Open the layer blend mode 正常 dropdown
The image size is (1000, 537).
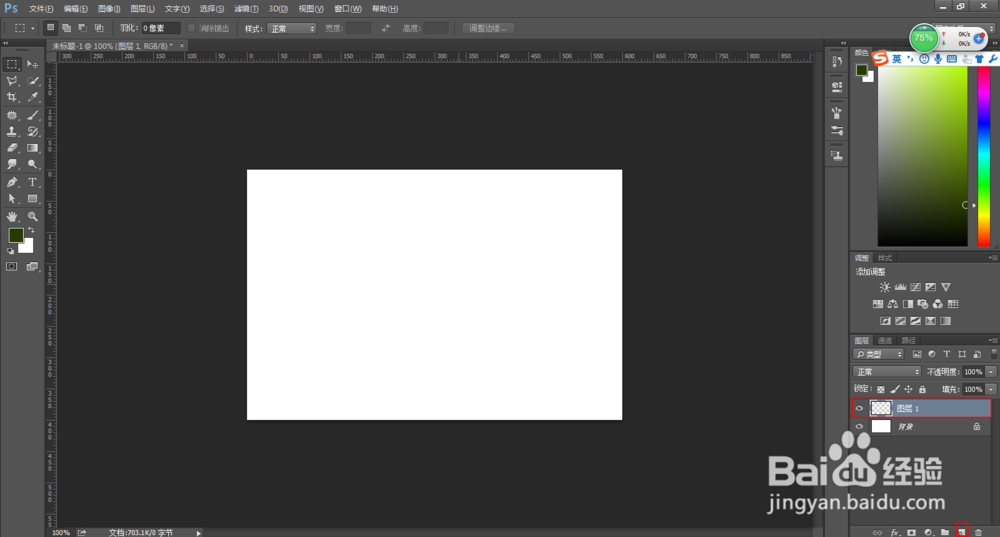coord(886,372)
